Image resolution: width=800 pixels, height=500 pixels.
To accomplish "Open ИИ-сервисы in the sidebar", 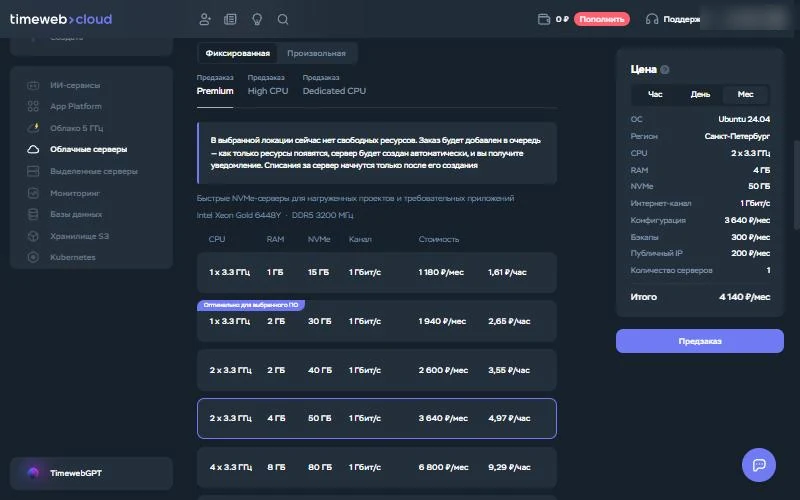I will [x=75, y=85].
